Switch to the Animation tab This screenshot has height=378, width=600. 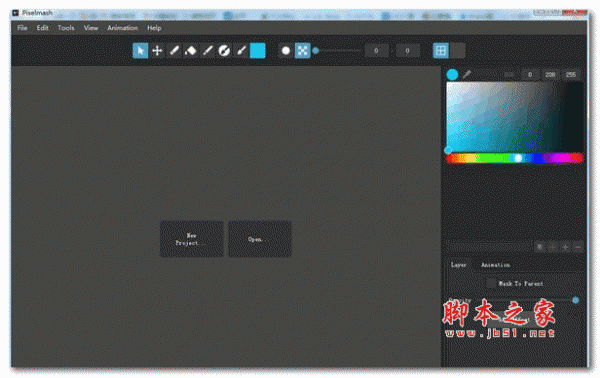point(495,265)
